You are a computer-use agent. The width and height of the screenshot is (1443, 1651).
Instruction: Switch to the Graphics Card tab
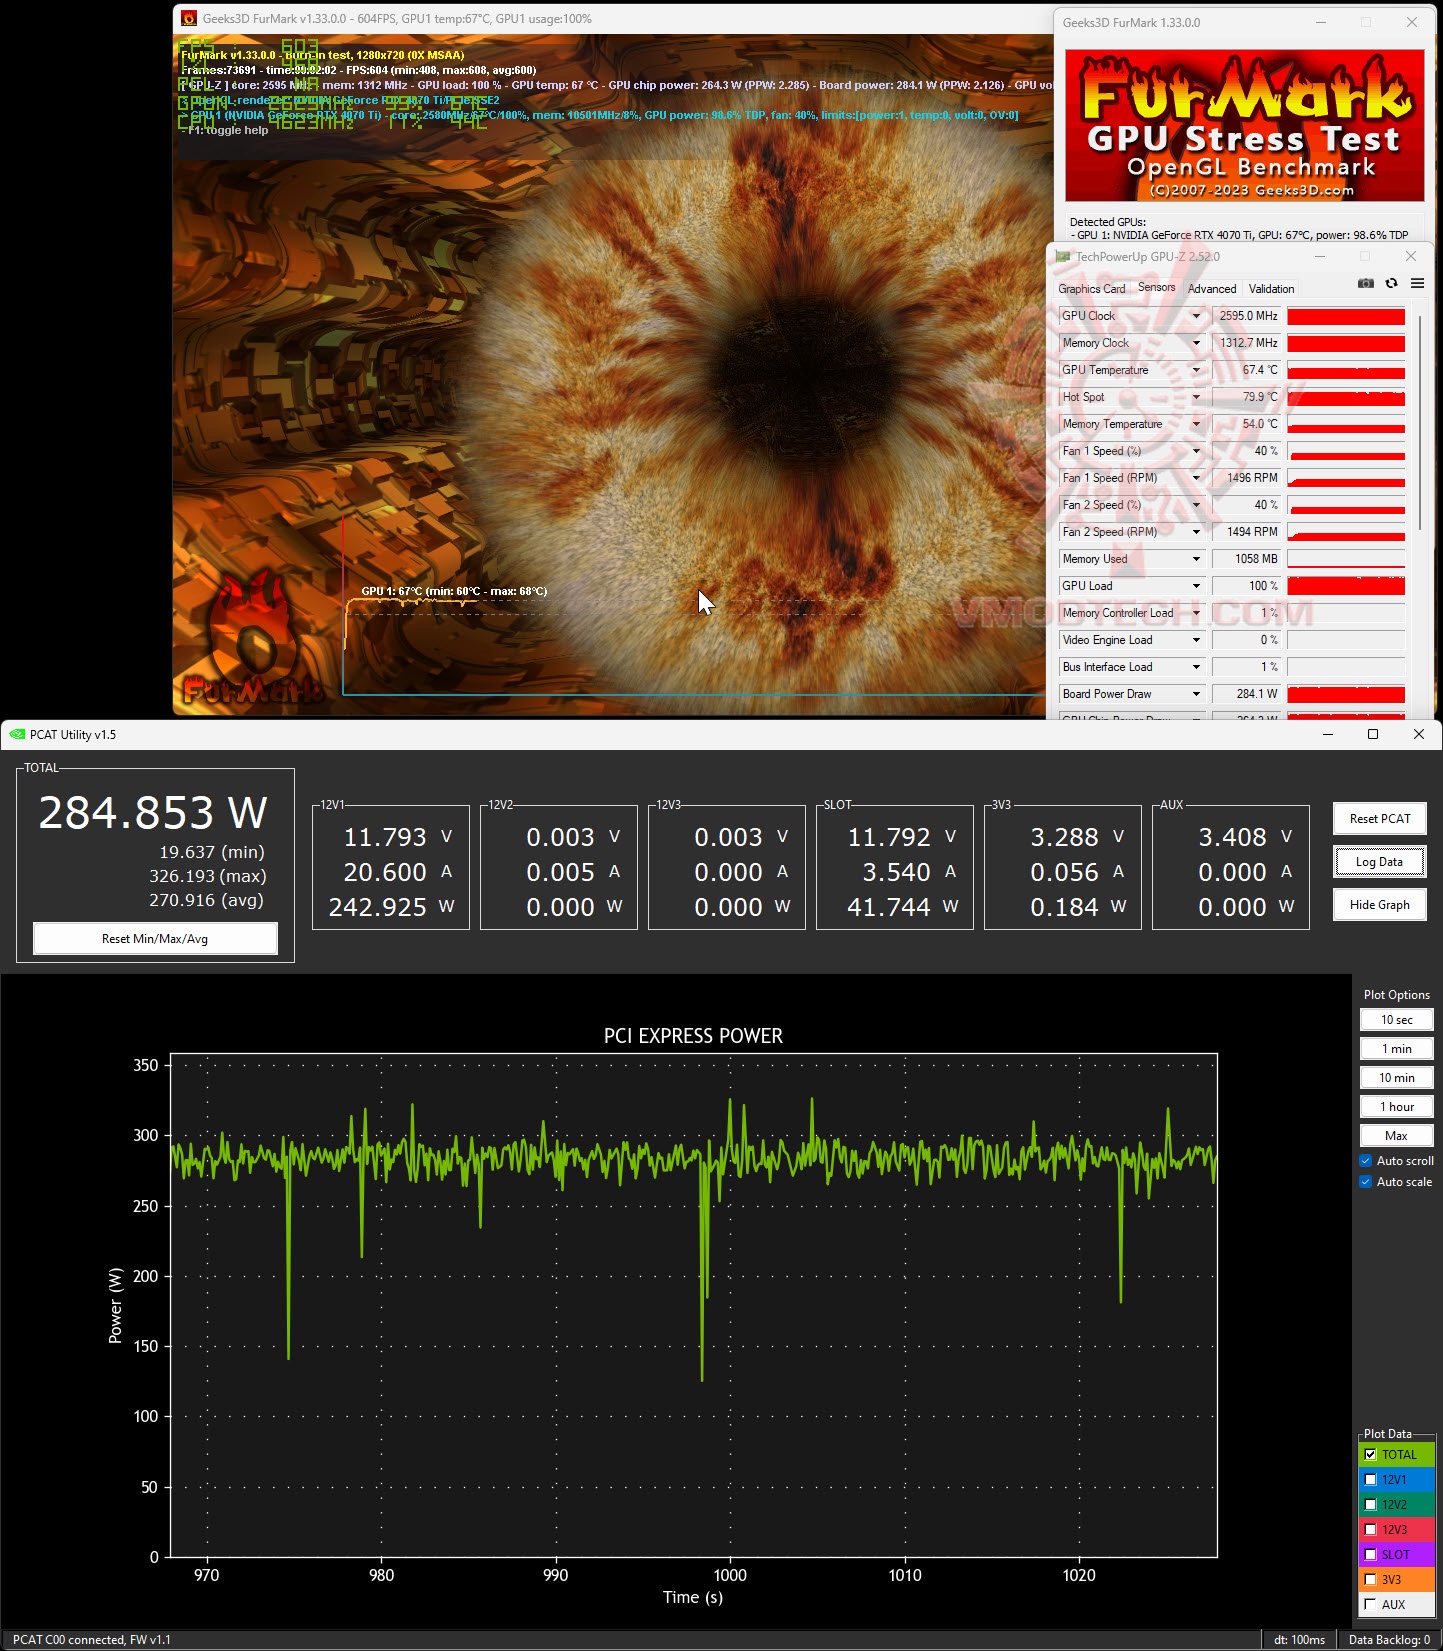pyautogui.click(x=1091, y=289)
